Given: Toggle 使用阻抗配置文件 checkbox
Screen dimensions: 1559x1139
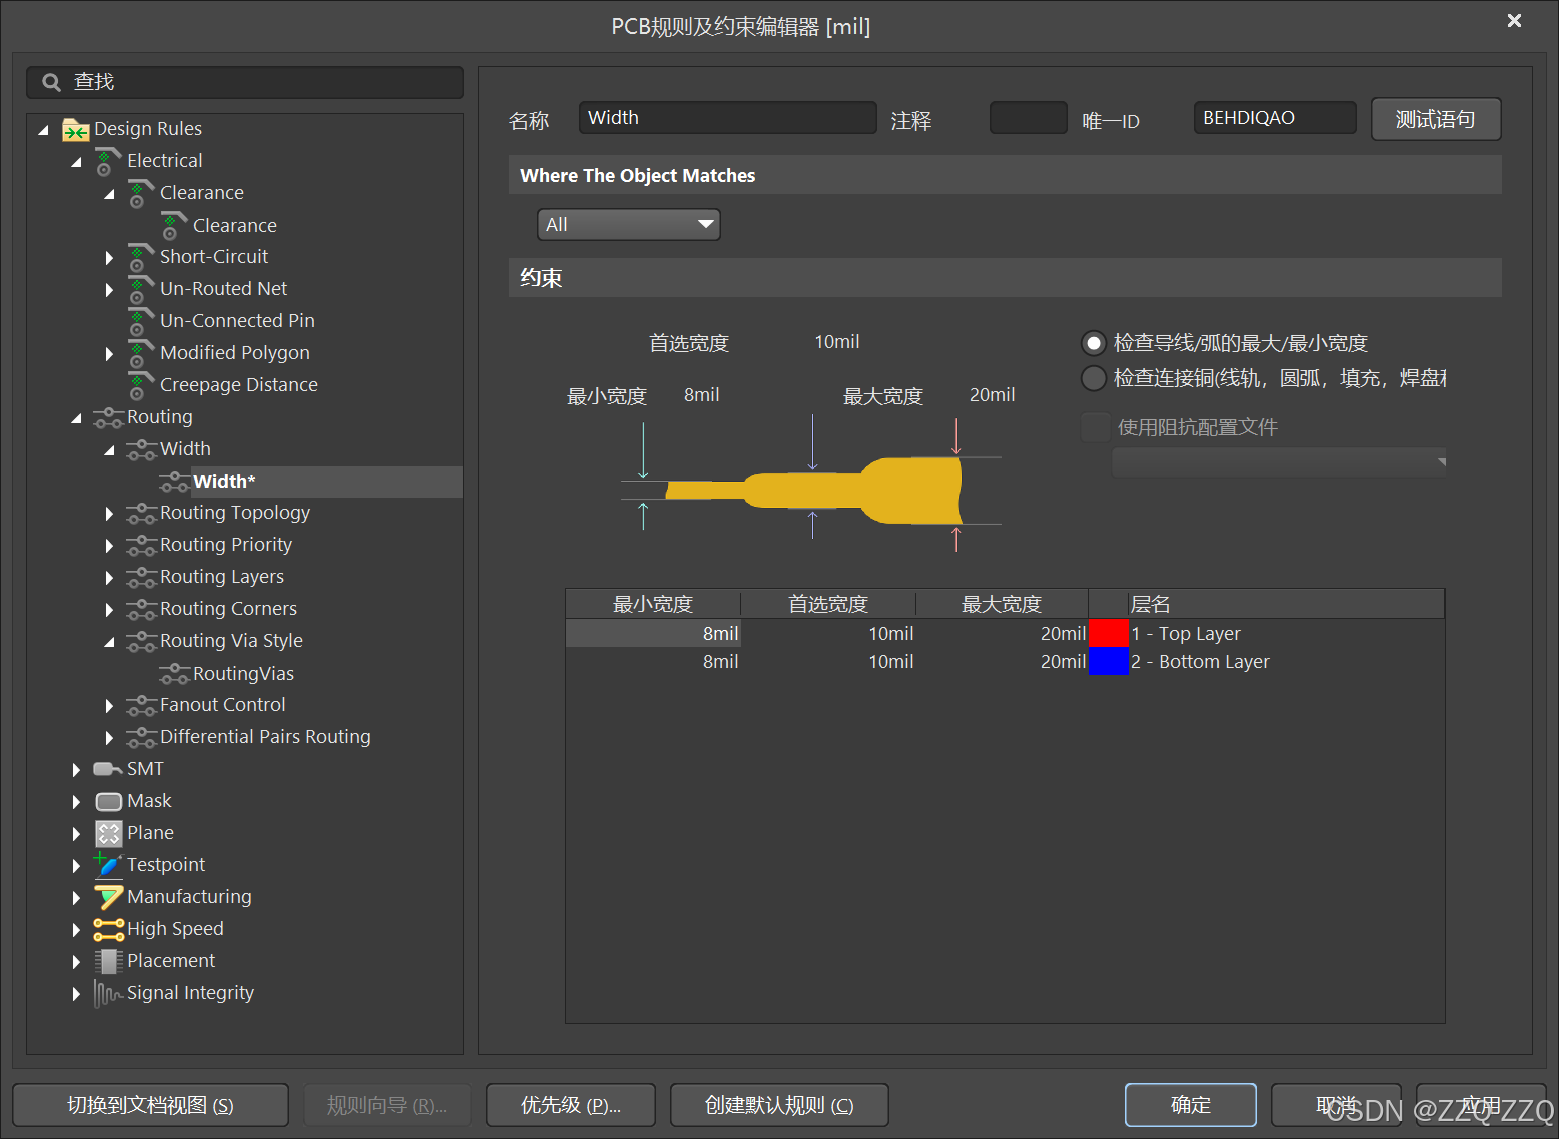Looking at the screenshot, I should point(1096,427).
